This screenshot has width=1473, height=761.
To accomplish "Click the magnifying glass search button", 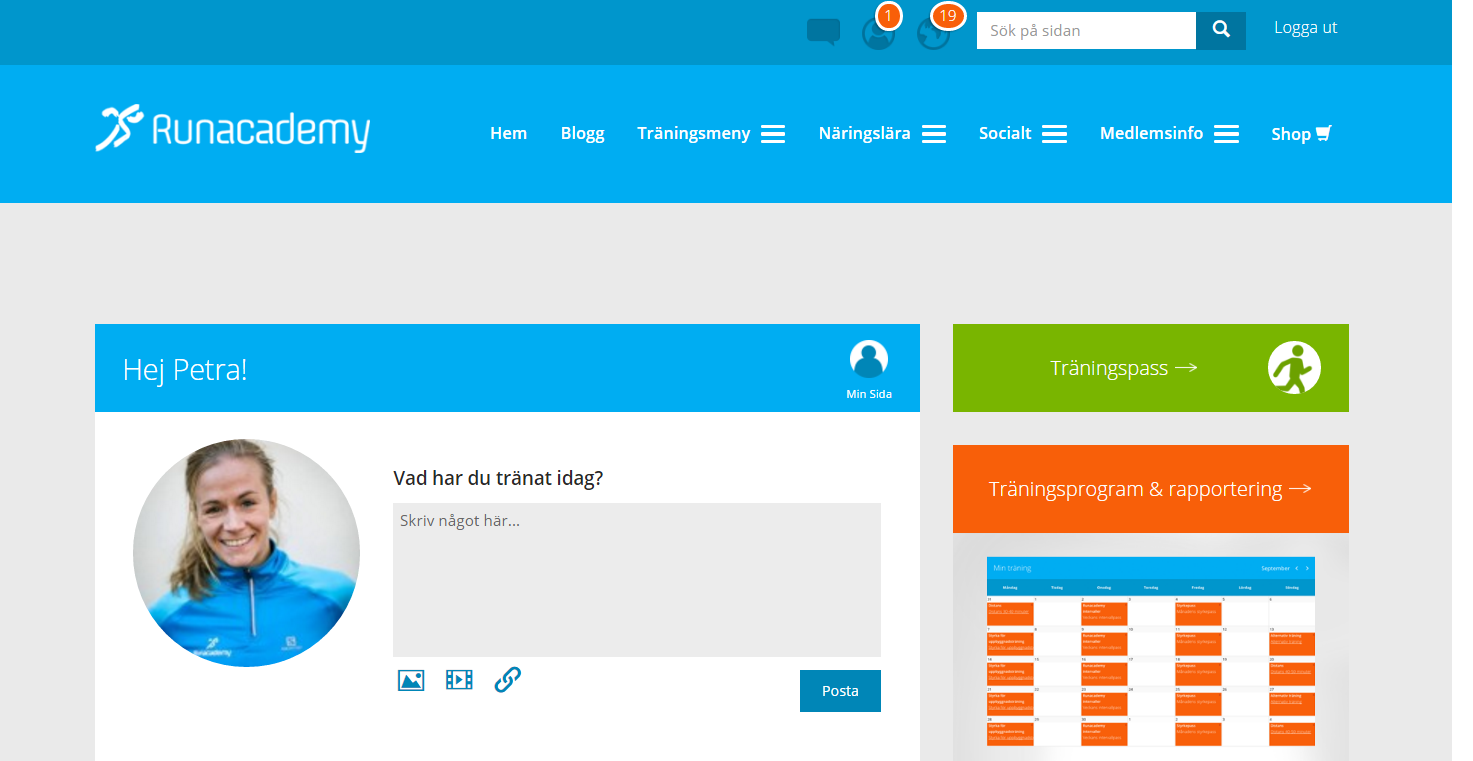I will pyautogui.click(x=1221, y=30).
